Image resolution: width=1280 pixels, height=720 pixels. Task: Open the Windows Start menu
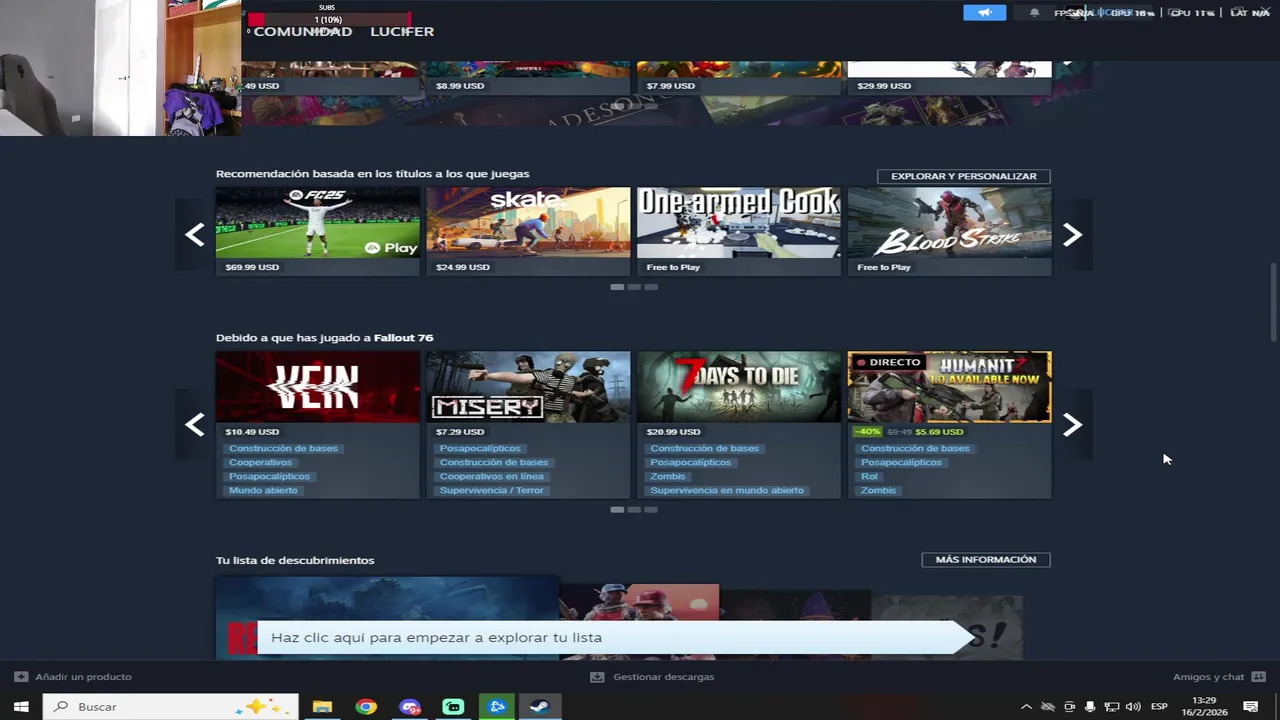point(21,707)
